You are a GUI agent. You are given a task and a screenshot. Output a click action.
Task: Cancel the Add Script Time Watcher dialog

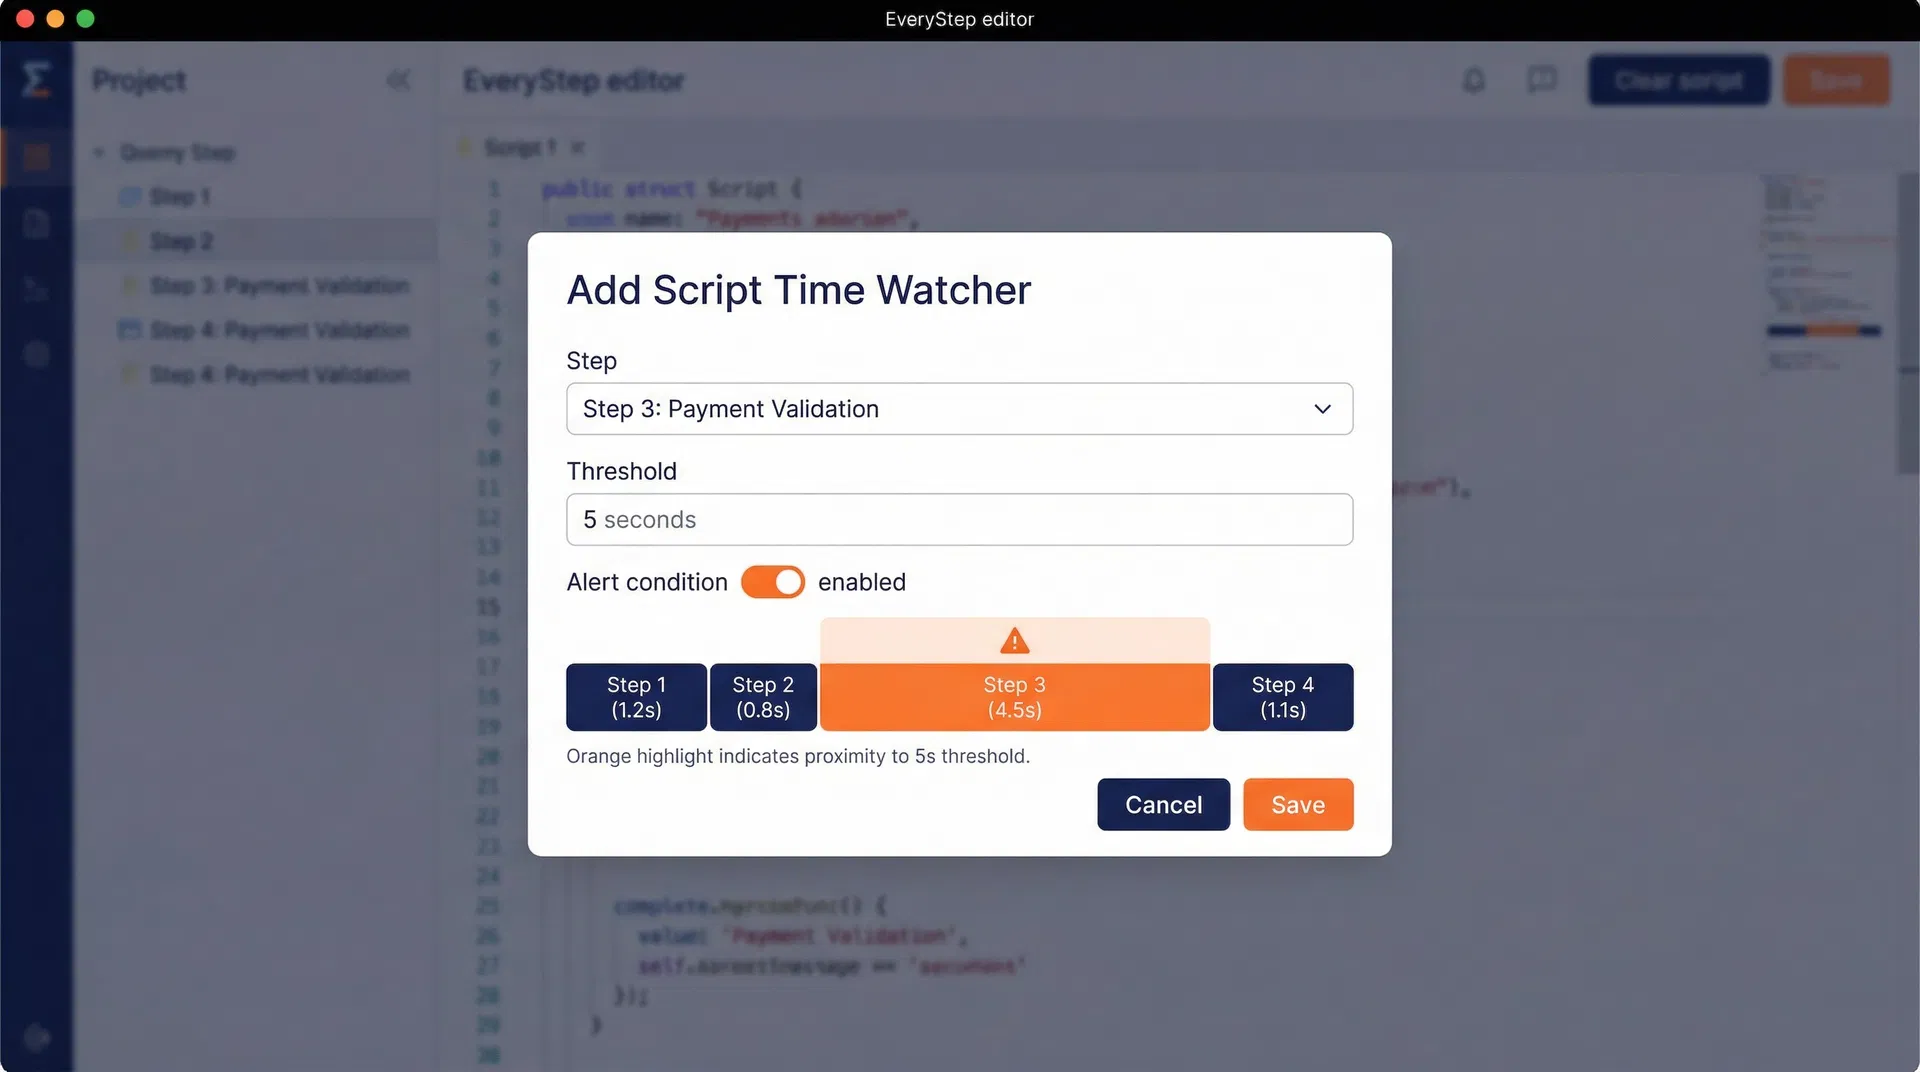click(x=1163, y=804)
